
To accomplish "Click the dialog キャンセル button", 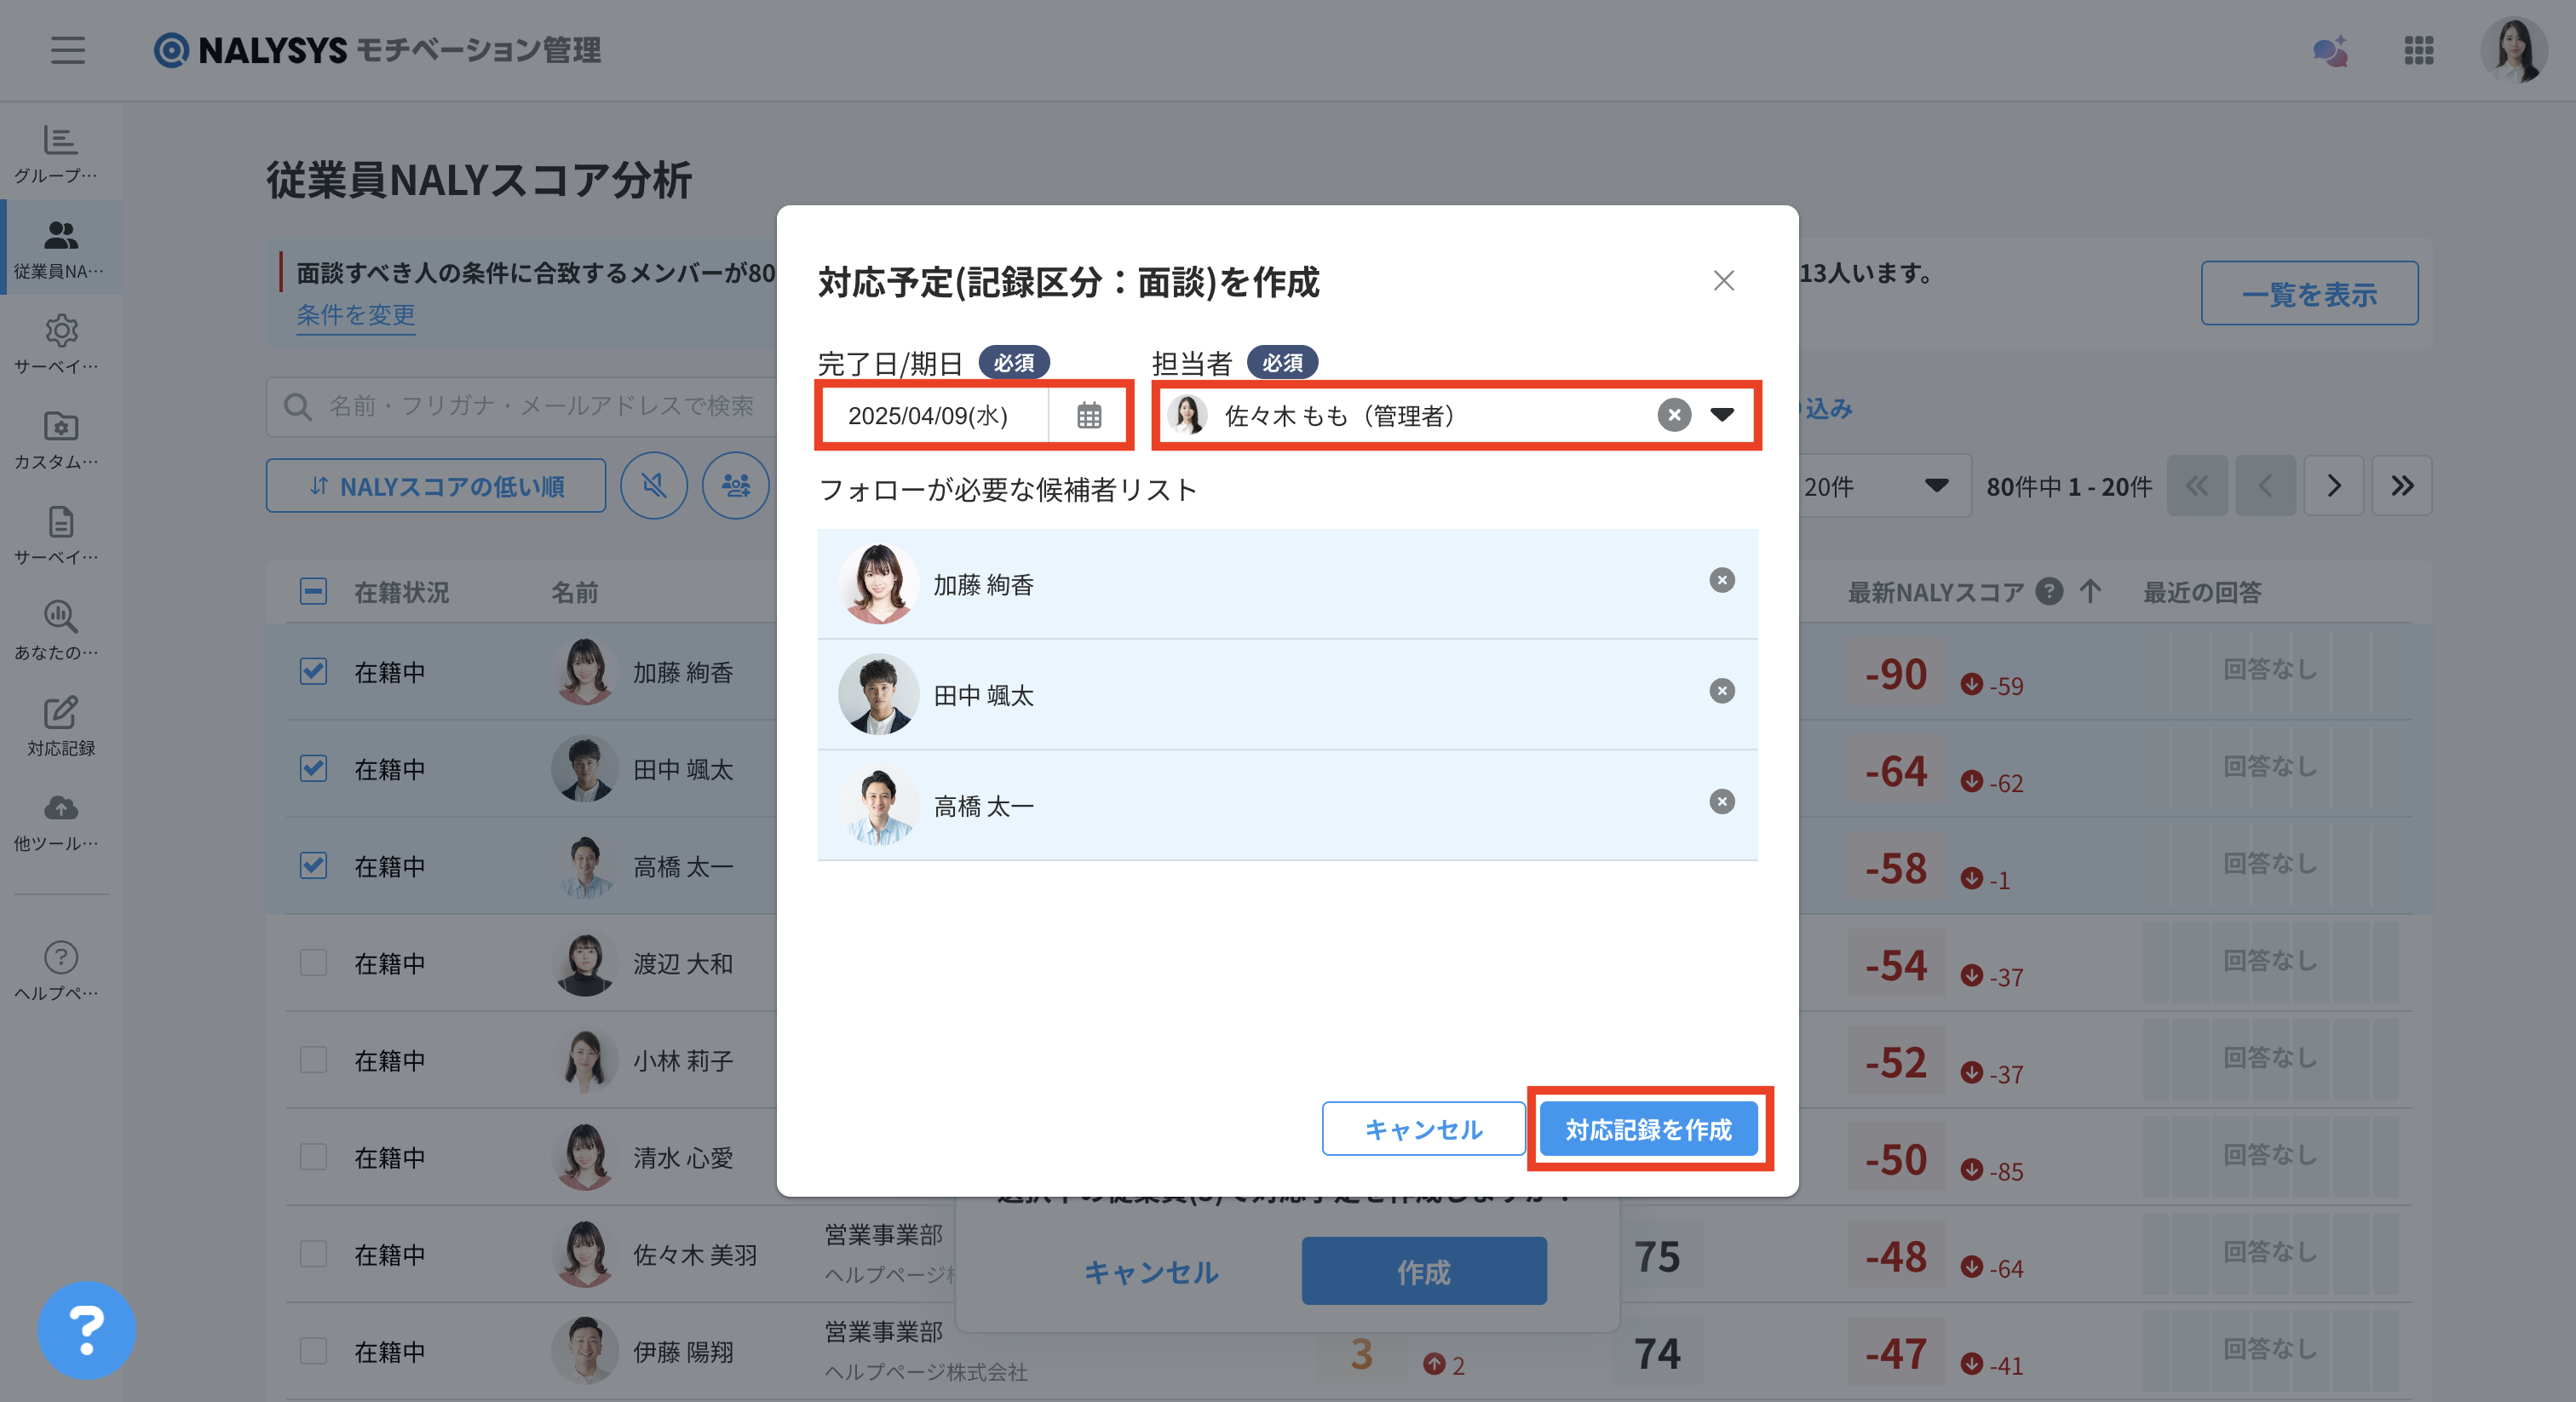I will click(1423, 1129).
